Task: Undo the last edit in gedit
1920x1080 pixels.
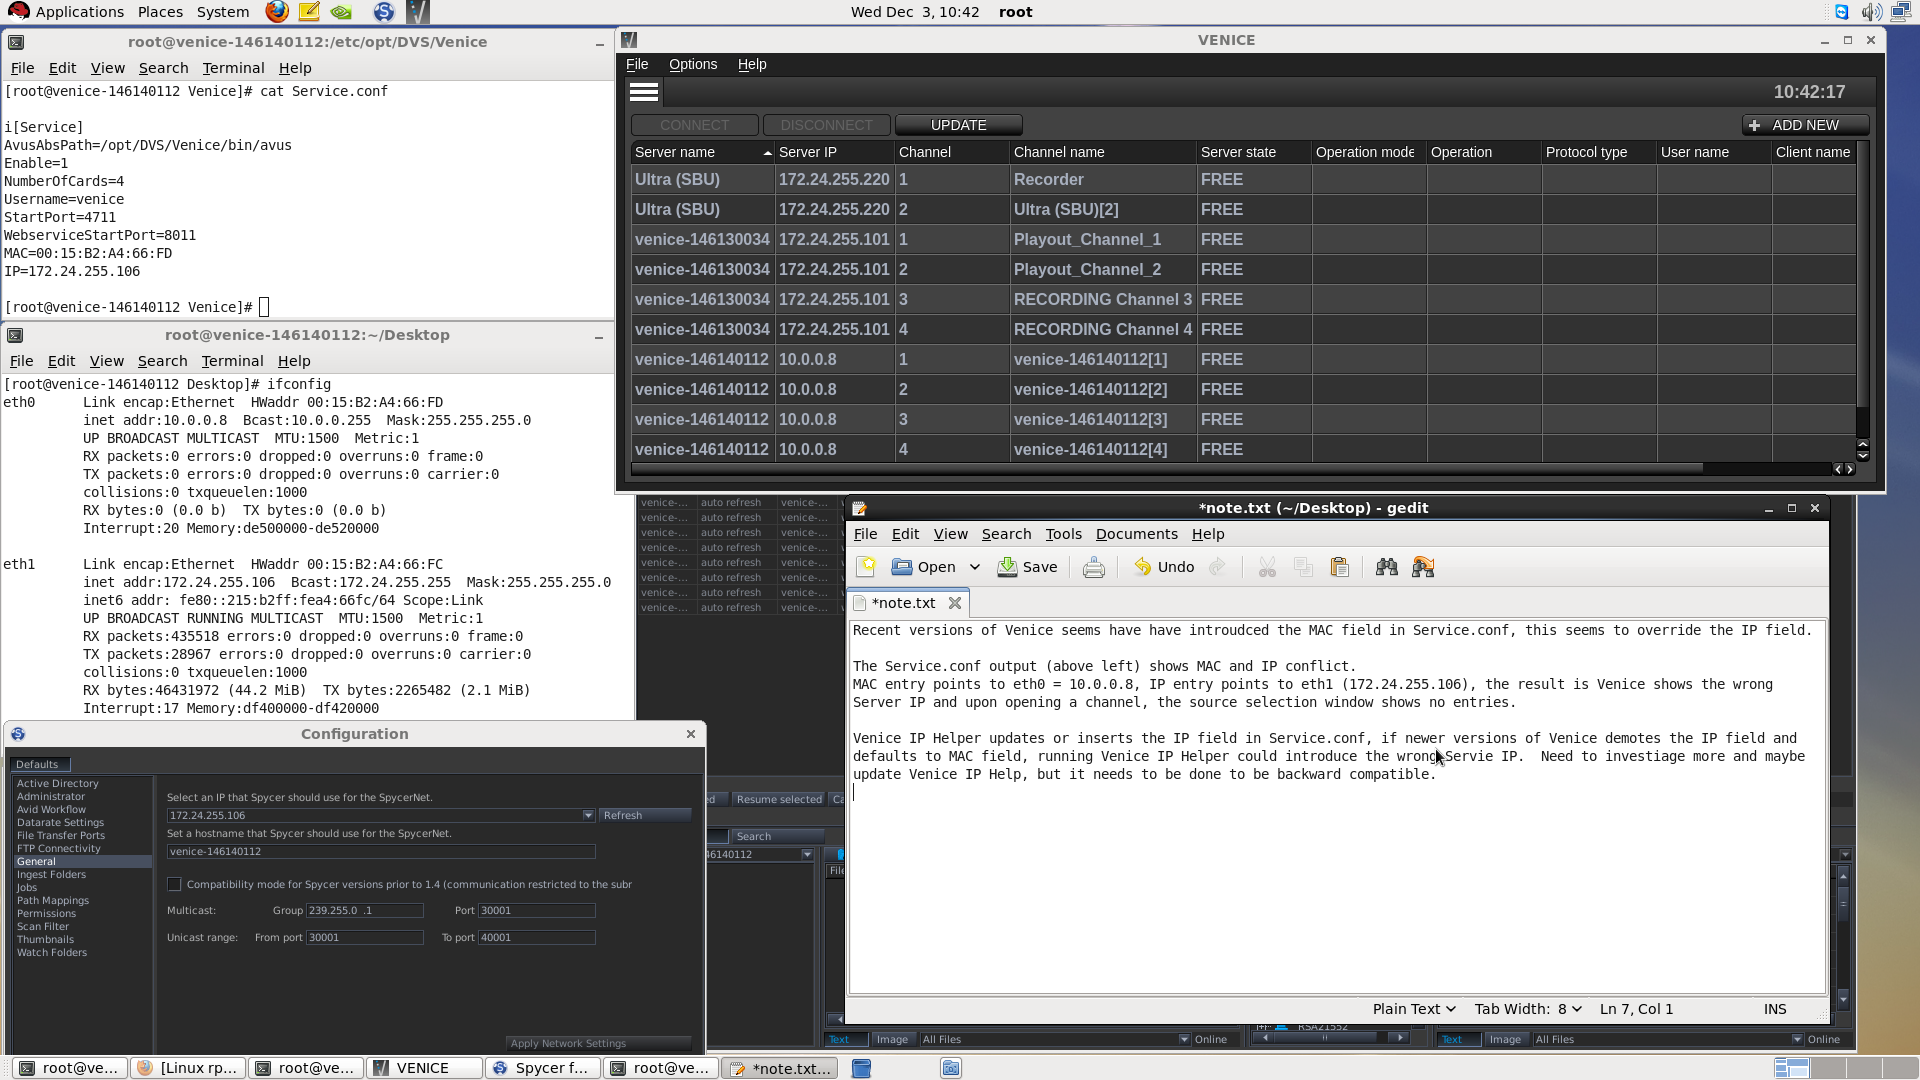Action: tap(1164, 567)
